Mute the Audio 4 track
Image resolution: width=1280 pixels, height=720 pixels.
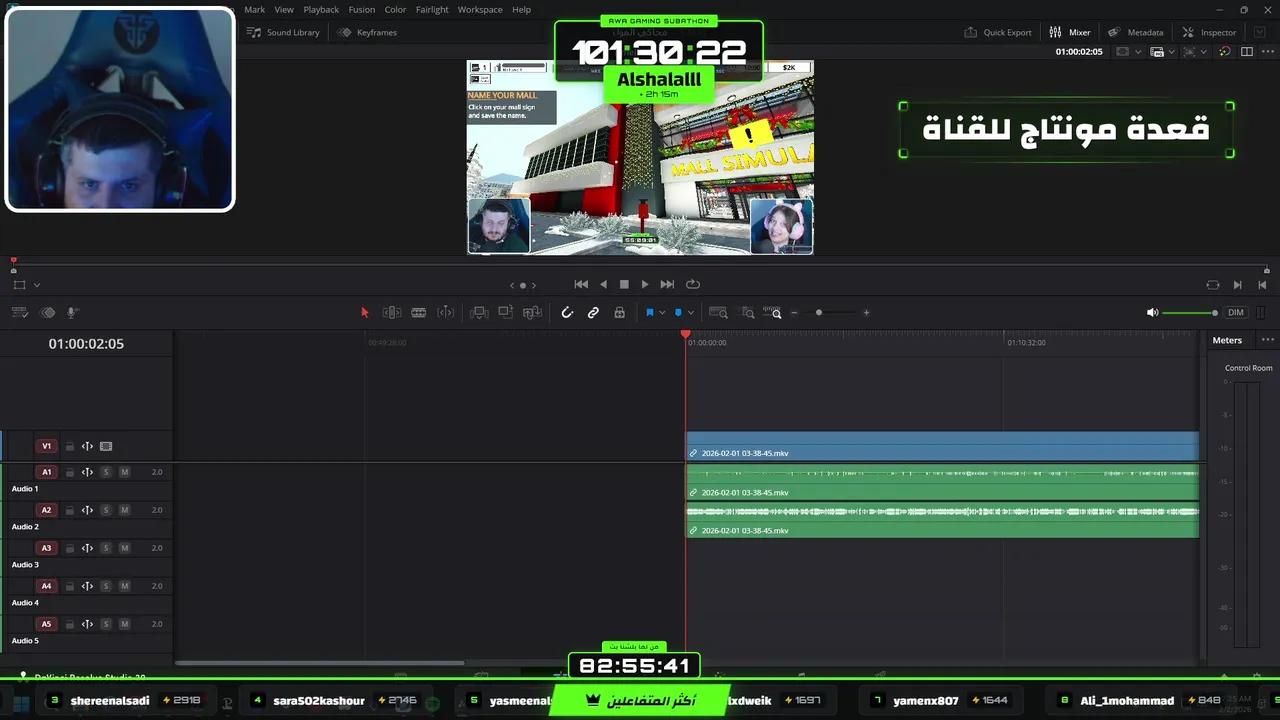pos(124,586)
